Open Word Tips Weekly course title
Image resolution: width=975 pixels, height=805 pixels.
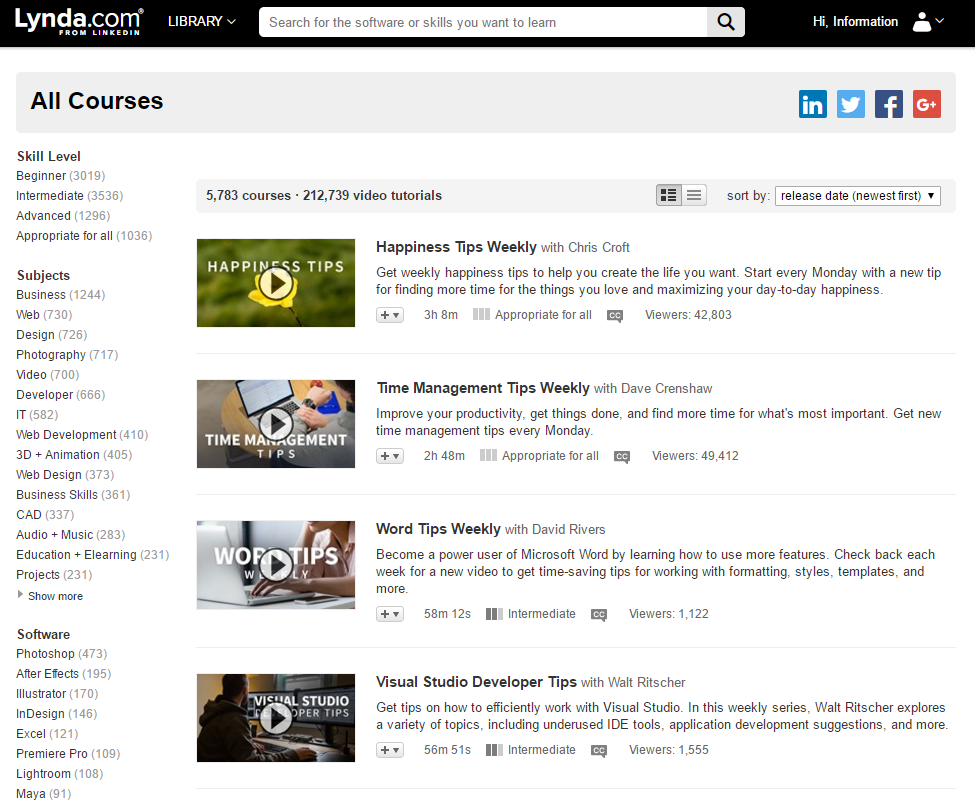438,529
